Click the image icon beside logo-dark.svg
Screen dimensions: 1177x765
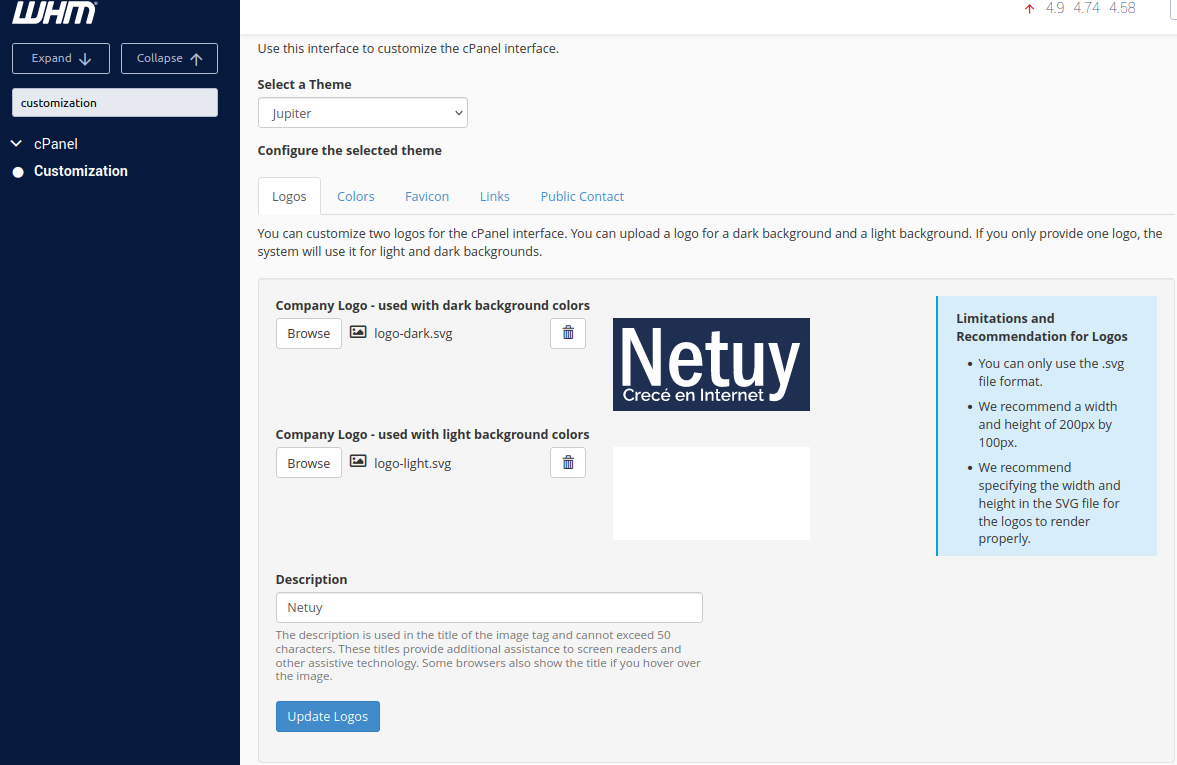pyautogui.click(x=359, y=332)
